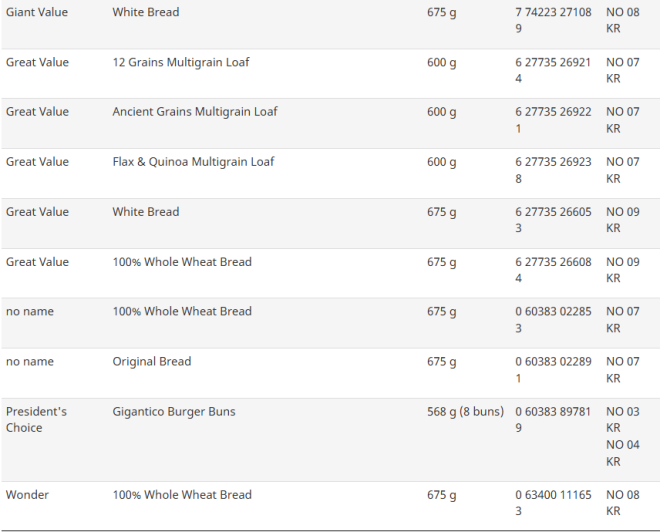Screen dimensions: 660x532
Task: Click the Ancient Grains Multigrain Loaf entry
Action: [195, 112]
